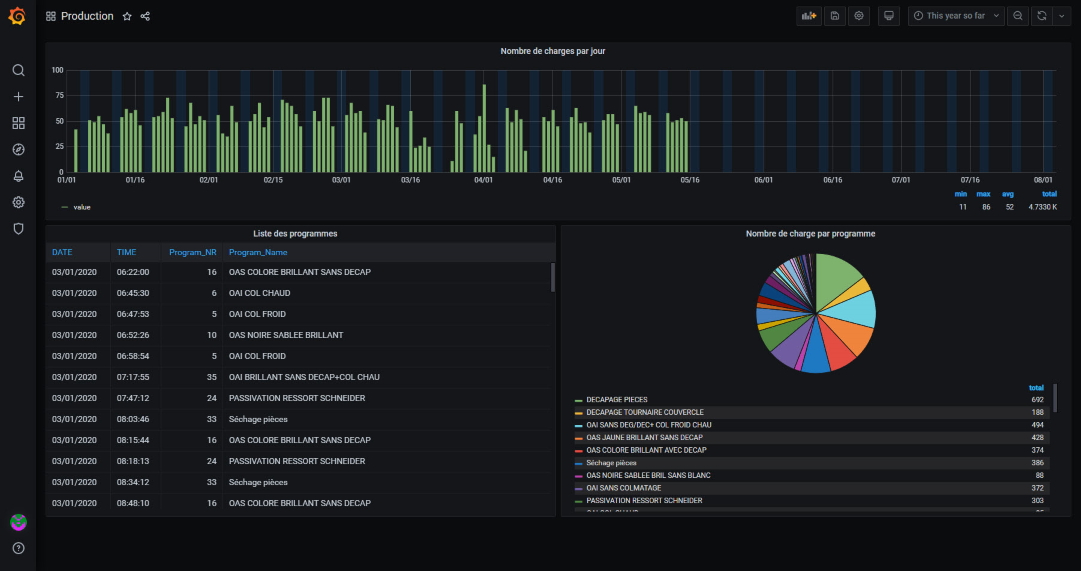Click the Add panel icon
This screenshot has height=571, width=1081.
click(x=809, y=16)
